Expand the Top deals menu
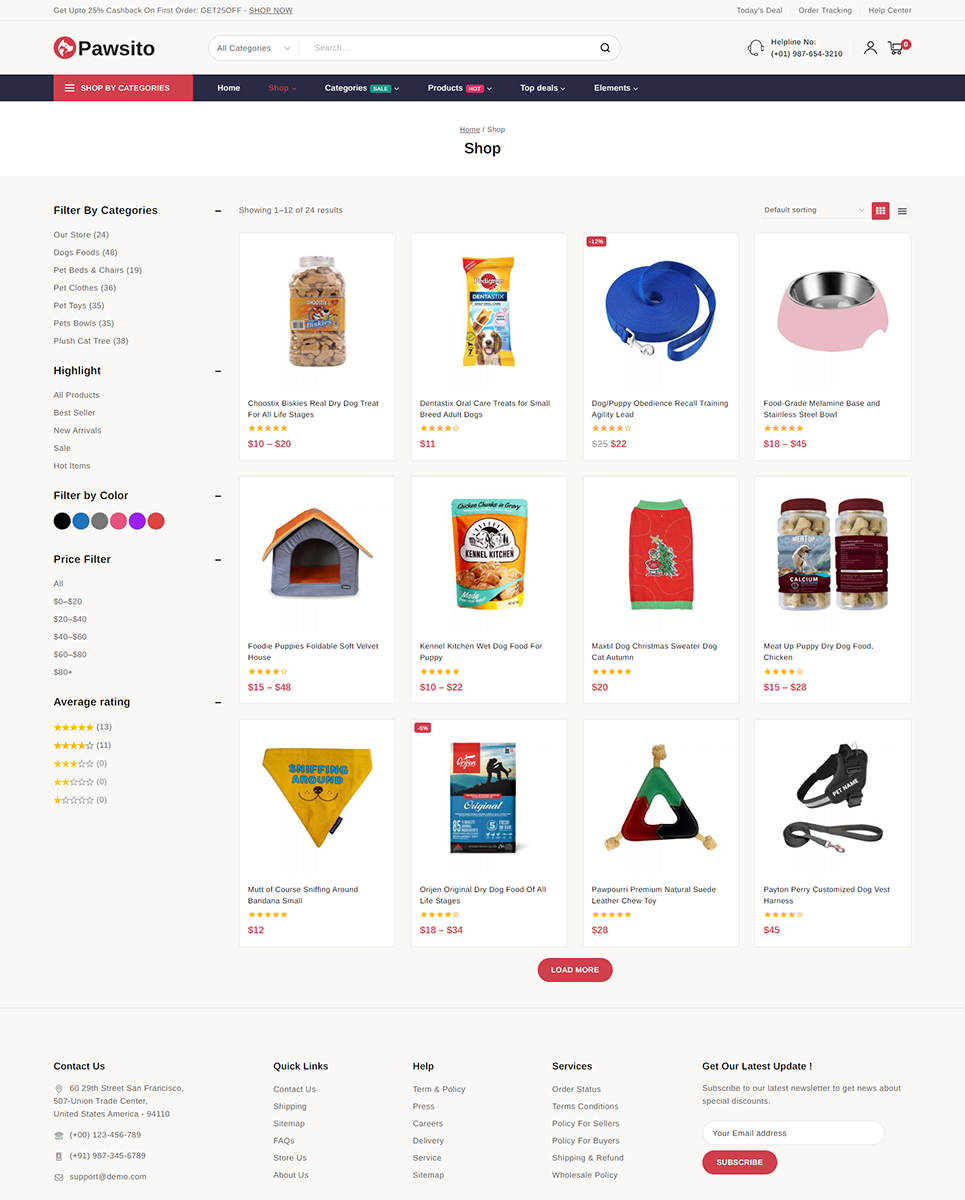 click(x=542, y=88)
